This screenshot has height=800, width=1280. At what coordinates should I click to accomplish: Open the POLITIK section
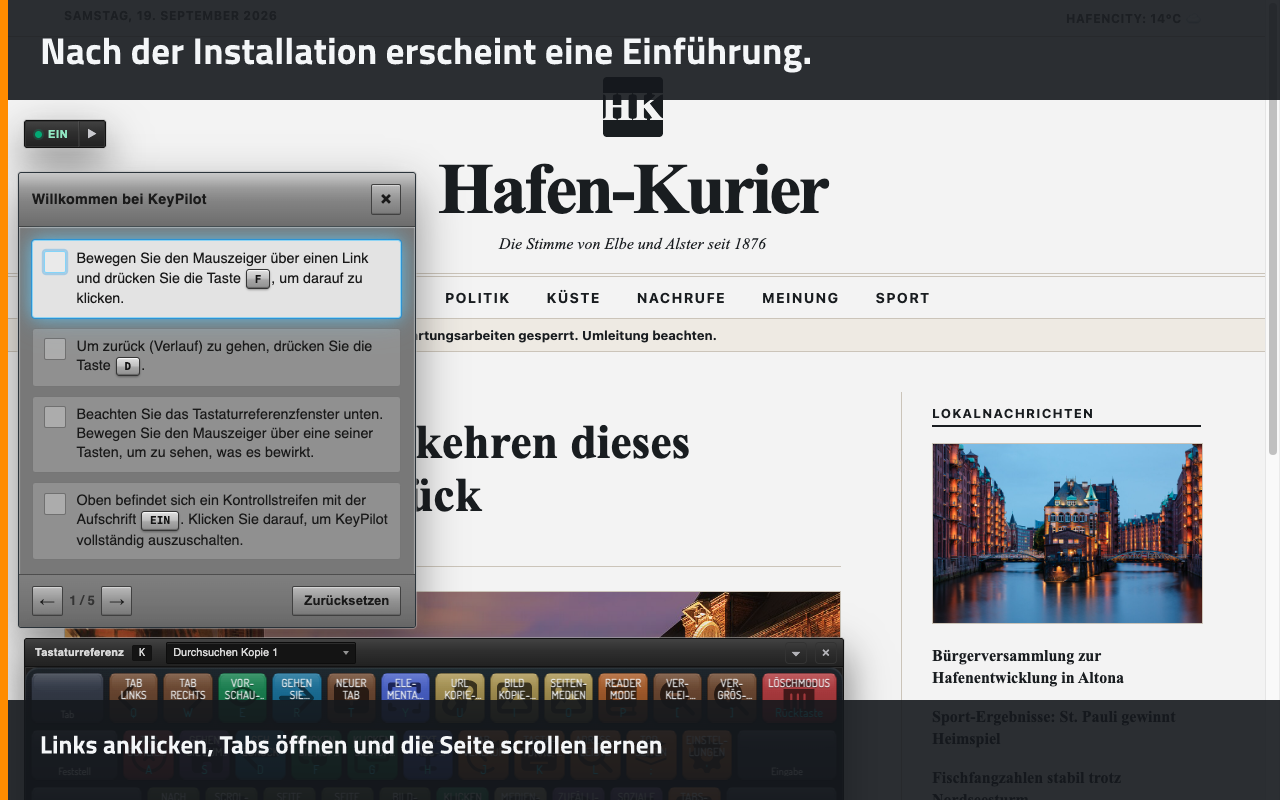coord(478,298)
